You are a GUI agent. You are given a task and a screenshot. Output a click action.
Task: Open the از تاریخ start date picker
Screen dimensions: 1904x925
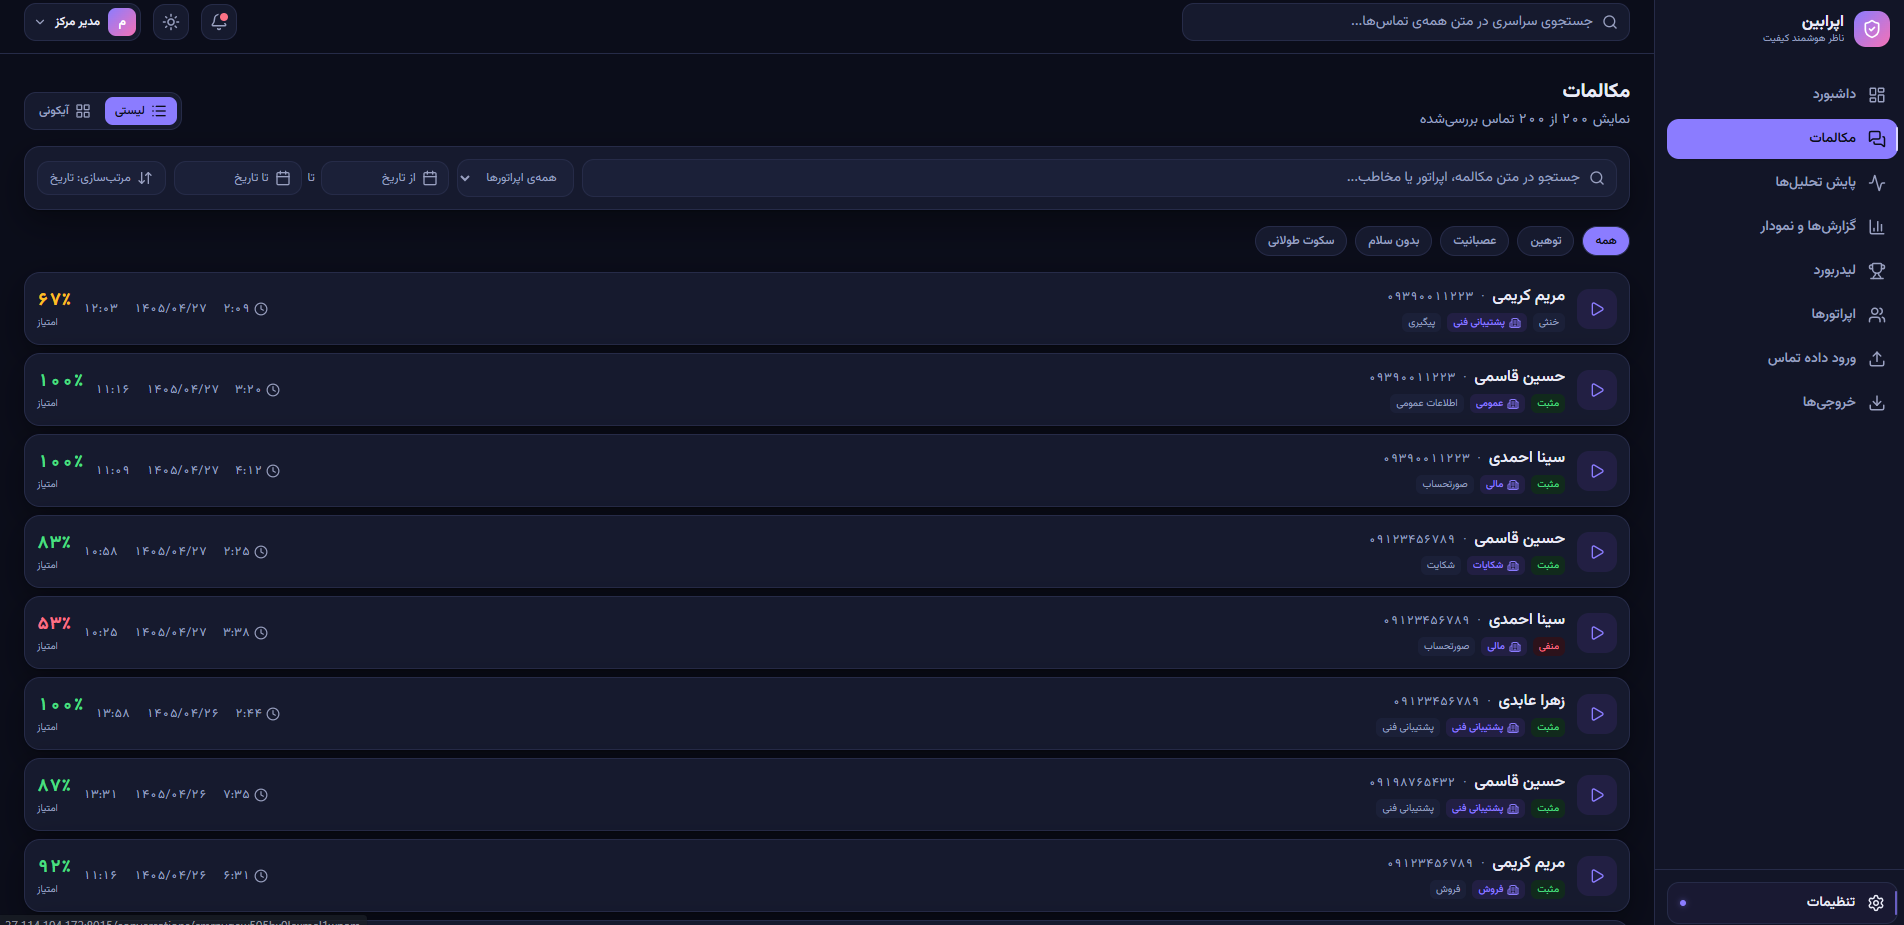[x=385, y=178]
